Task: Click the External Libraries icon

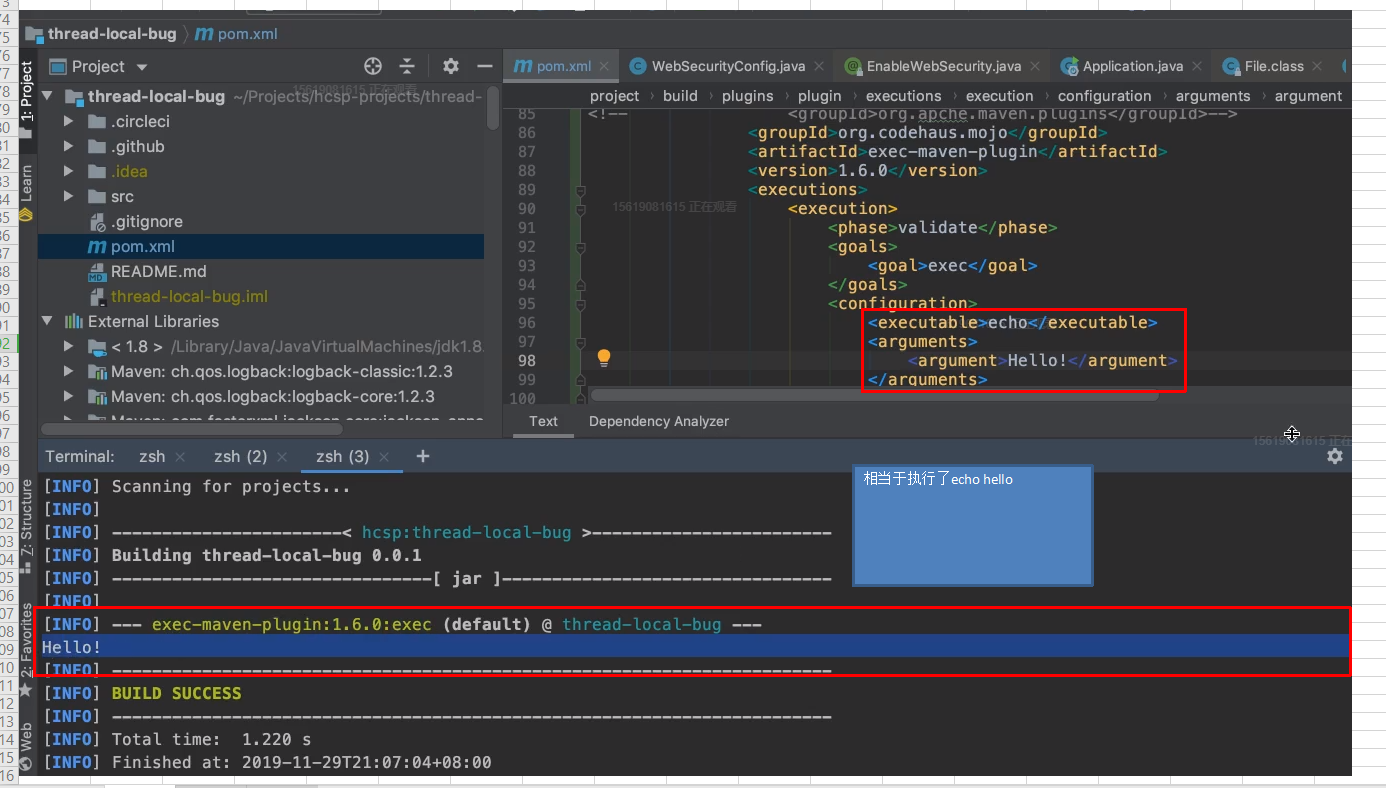Action: [74, 321]
